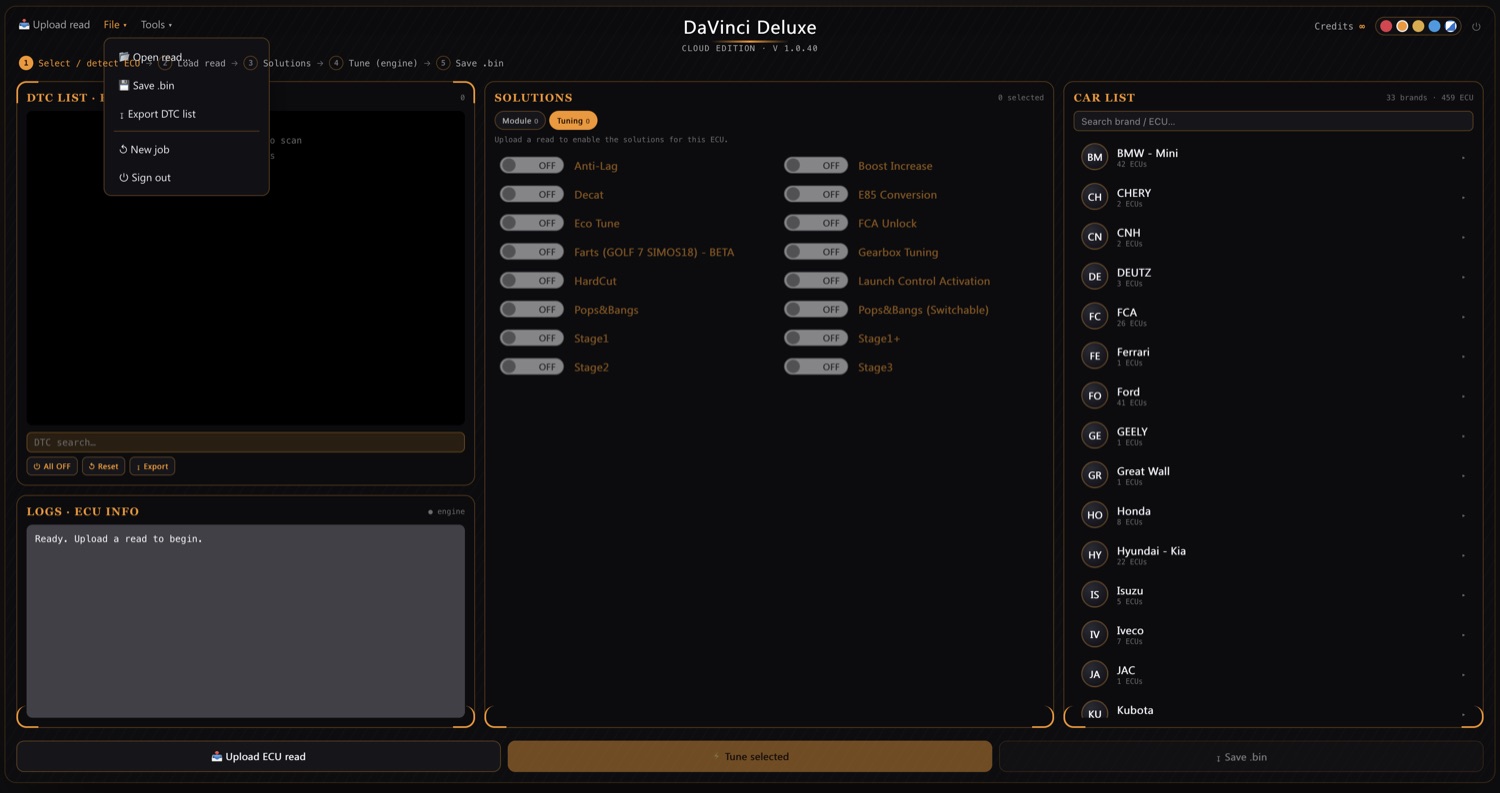Pick the GE avatar for GEELY
This screenshot has width=1500, height=793.
click(x=1095, y=435)
